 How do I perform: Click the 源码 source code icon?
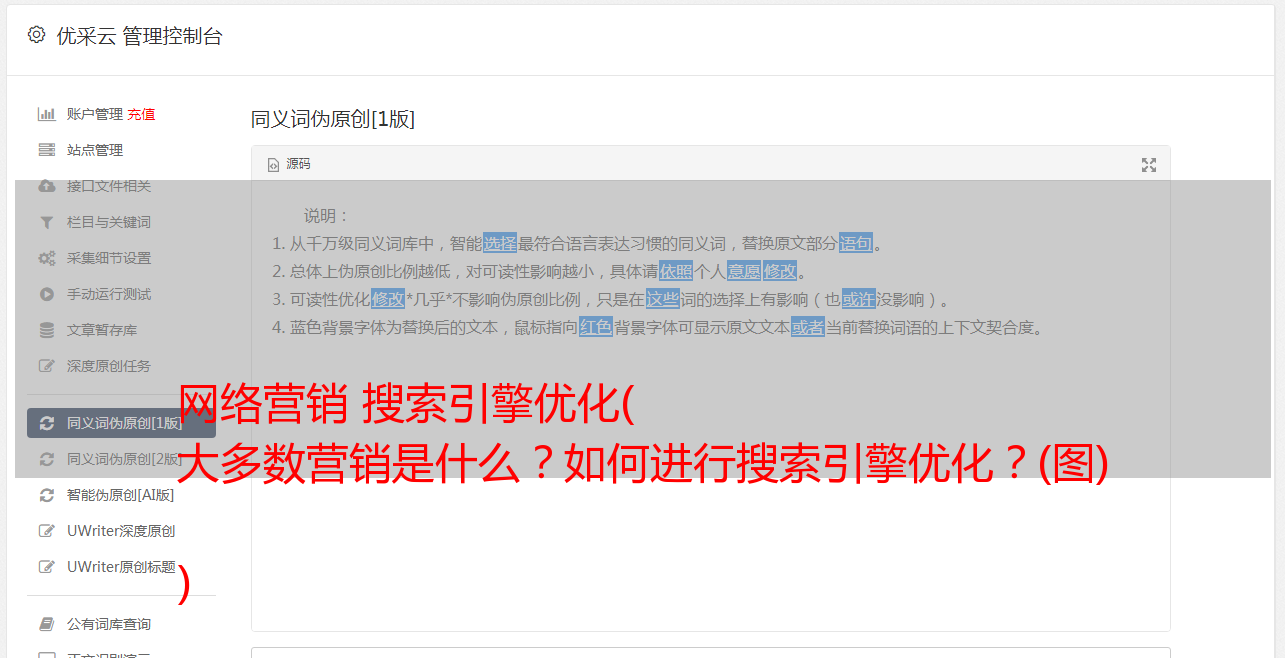pos(273,165)
